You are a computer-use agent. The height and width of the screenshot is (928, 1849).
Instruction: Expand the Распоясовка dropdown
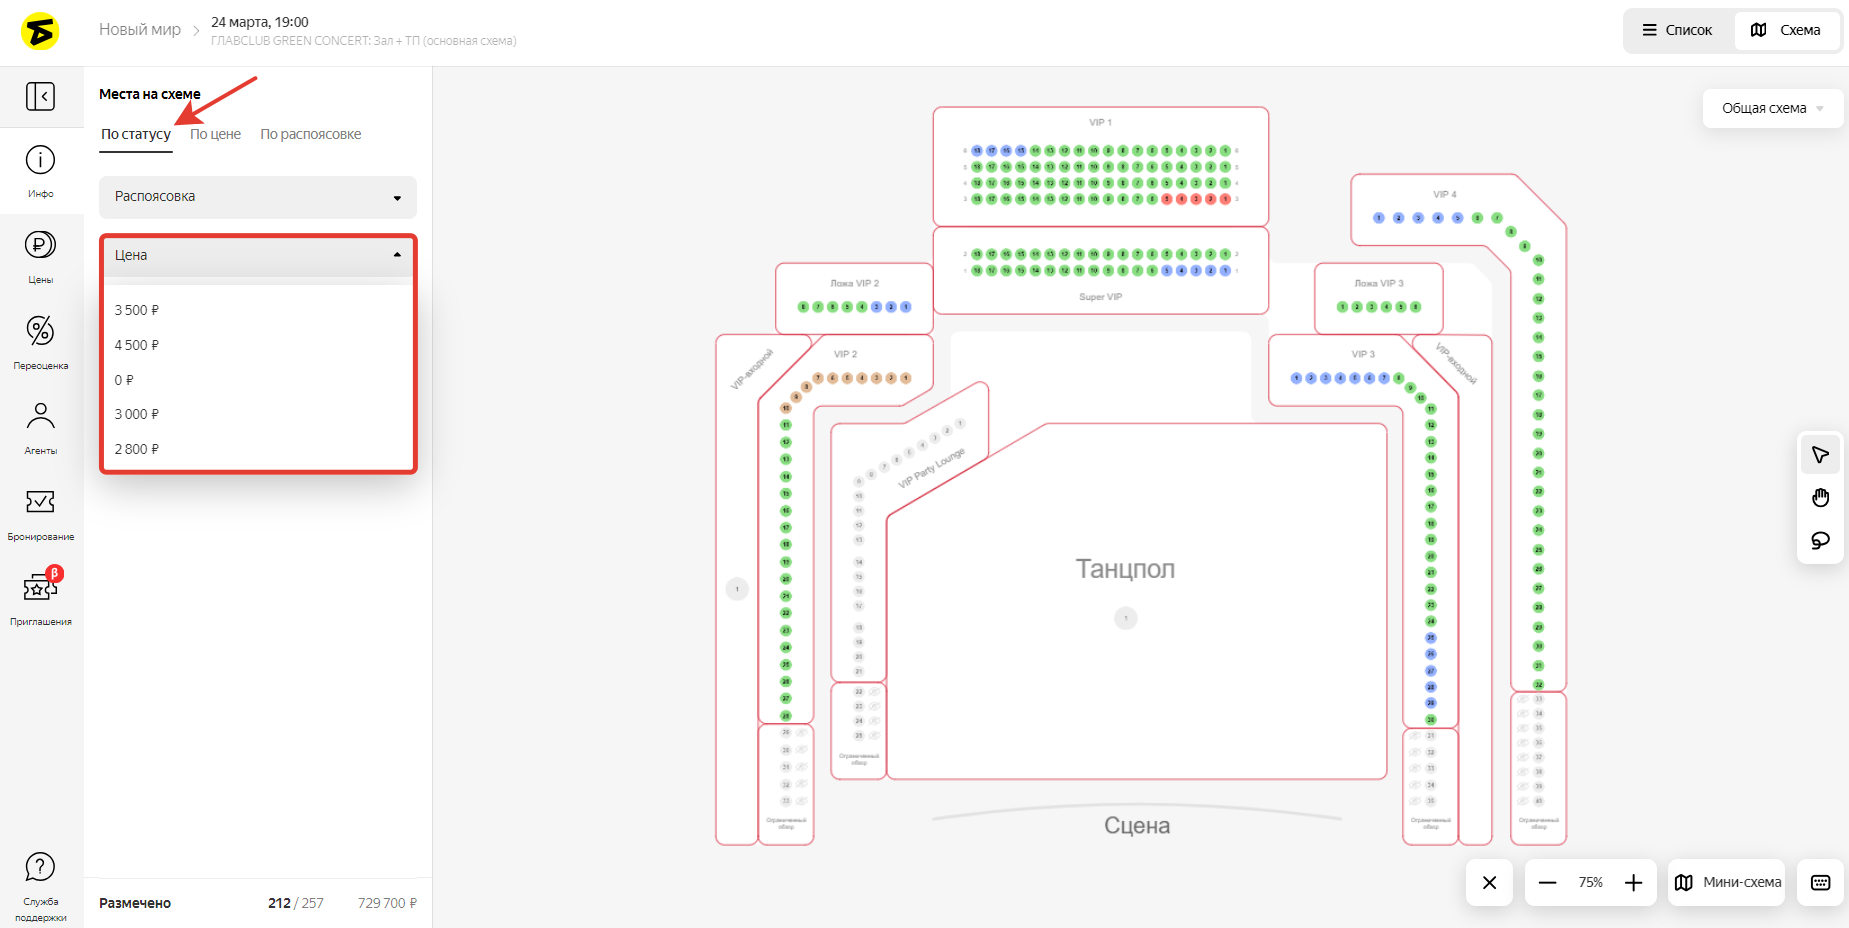point(258,197)
